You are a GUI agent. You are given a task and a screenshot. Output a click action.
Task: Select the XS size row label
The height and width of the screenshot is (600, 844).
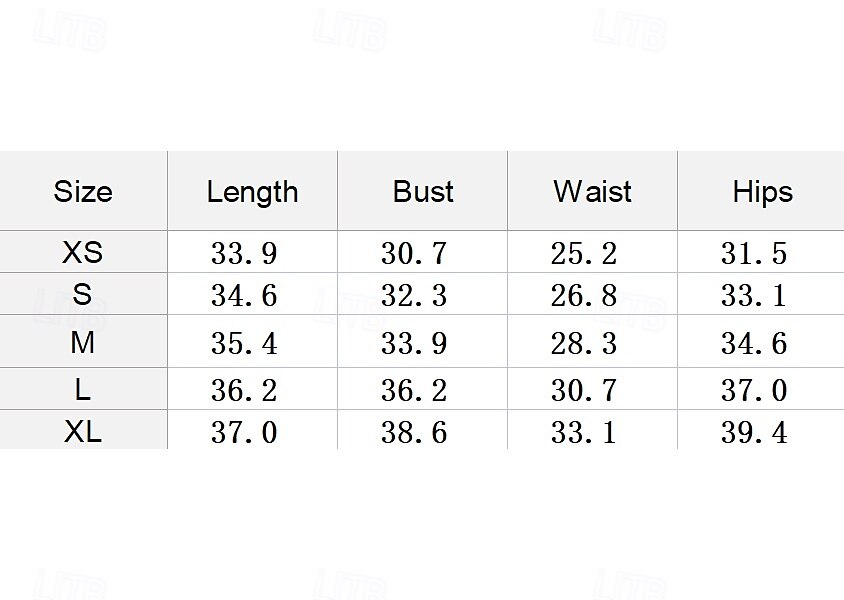click(x=82, y=252)
